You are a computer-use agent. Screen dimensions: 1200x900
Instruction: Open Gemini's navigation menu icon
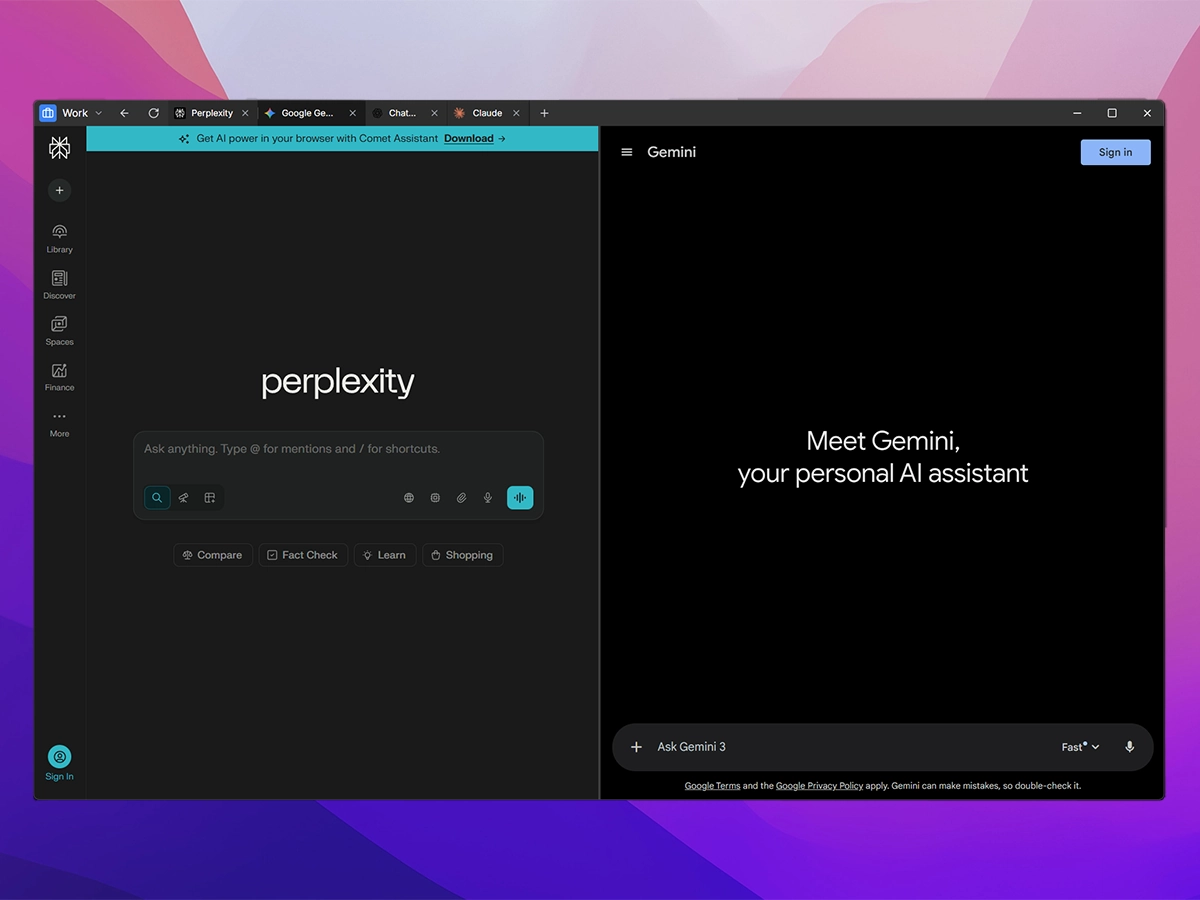click(x=626, y=152)
